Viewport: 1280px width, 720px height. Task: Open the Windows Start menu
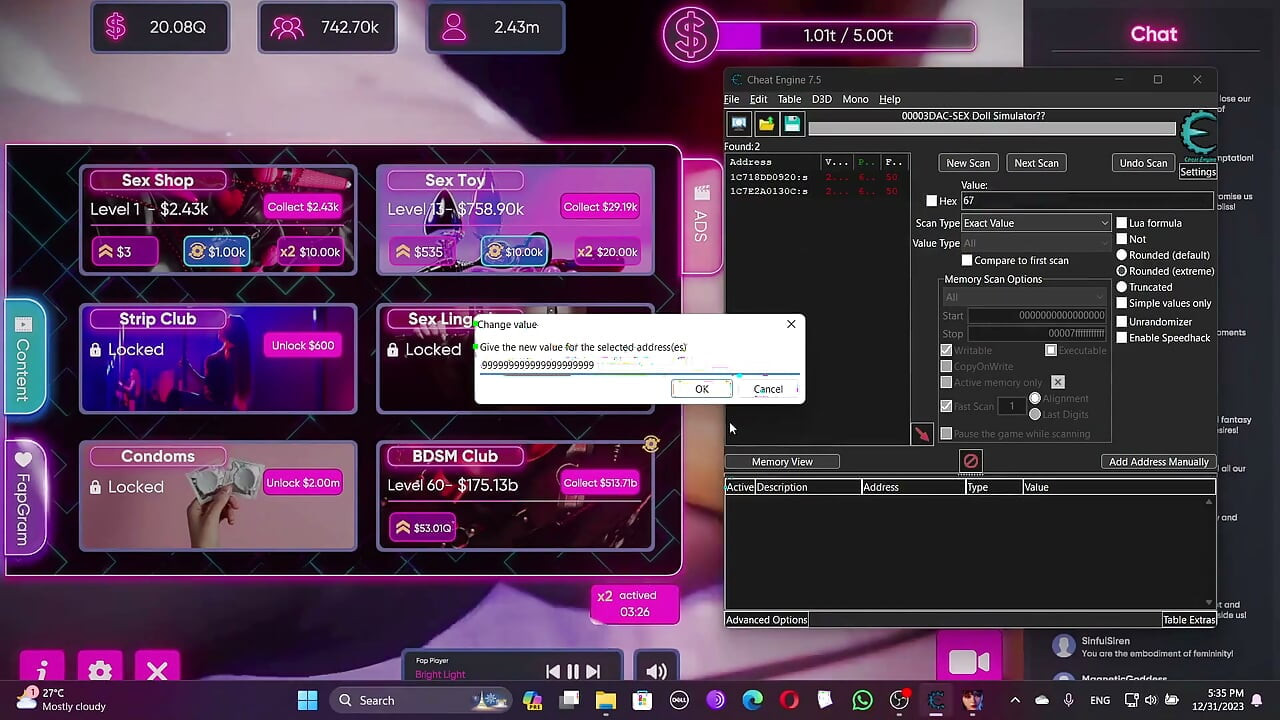click(307, 700)
